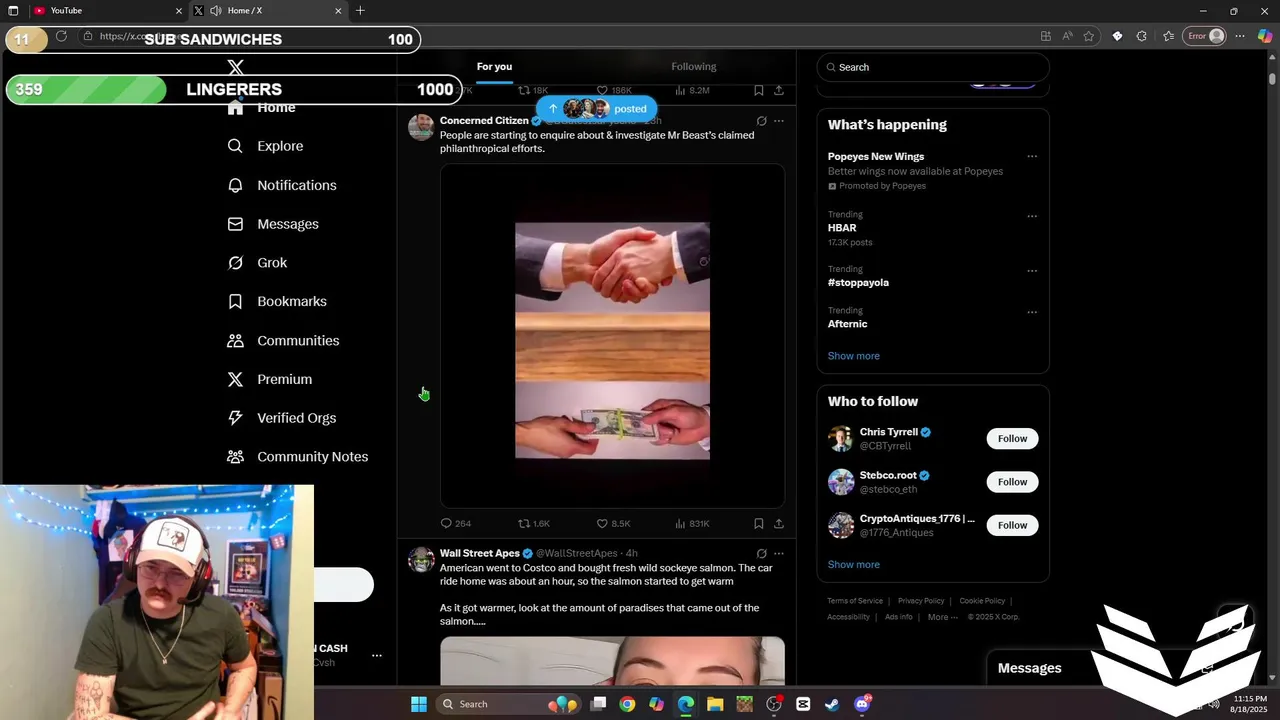Open Steam from the taskbar
The width and height of the screenshot is (1280, 720).
click(832, 704)
